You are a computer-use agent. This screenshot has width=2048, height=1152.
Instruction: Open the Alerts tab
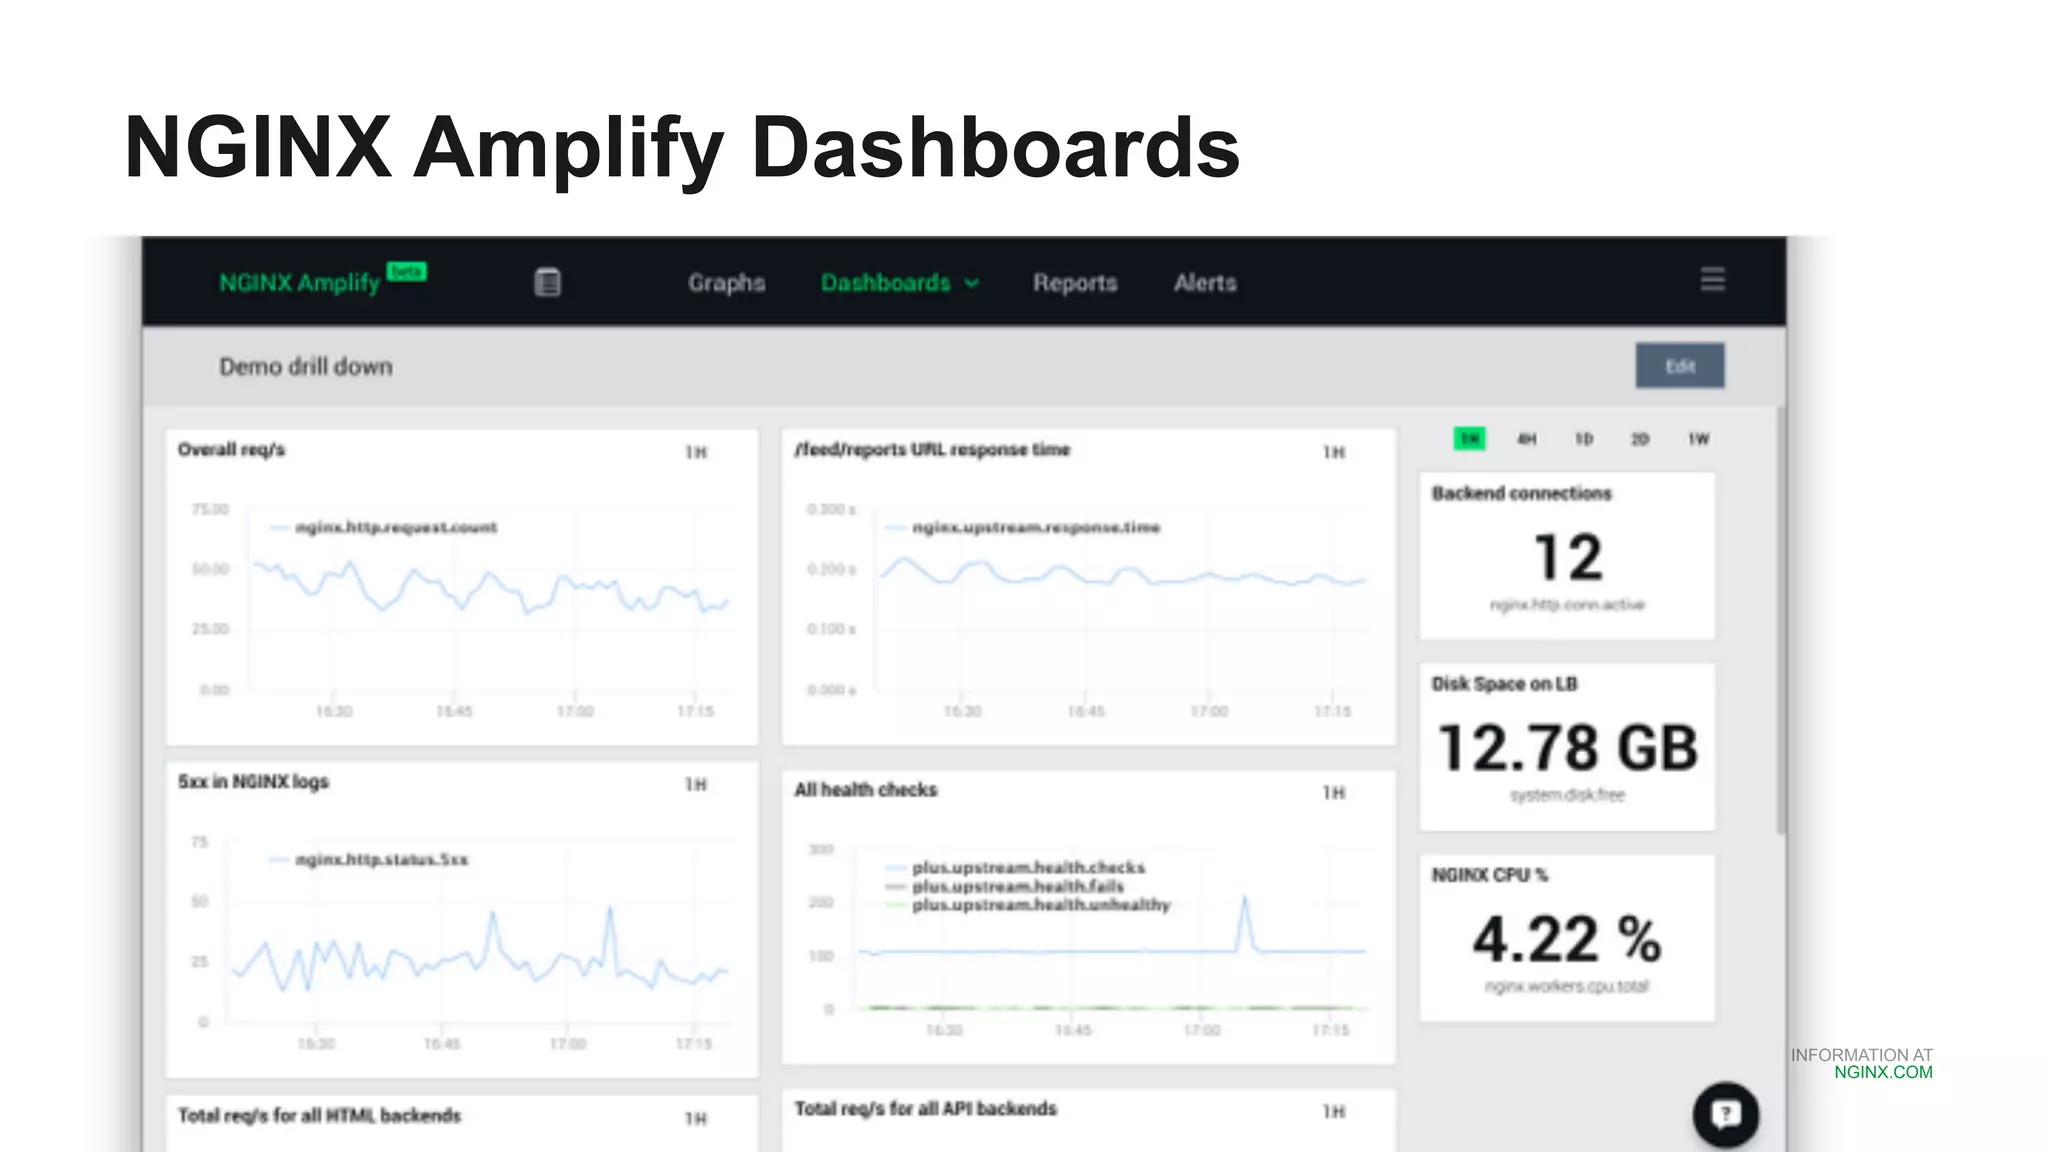pyautogui.click(x=1205, y=283)
